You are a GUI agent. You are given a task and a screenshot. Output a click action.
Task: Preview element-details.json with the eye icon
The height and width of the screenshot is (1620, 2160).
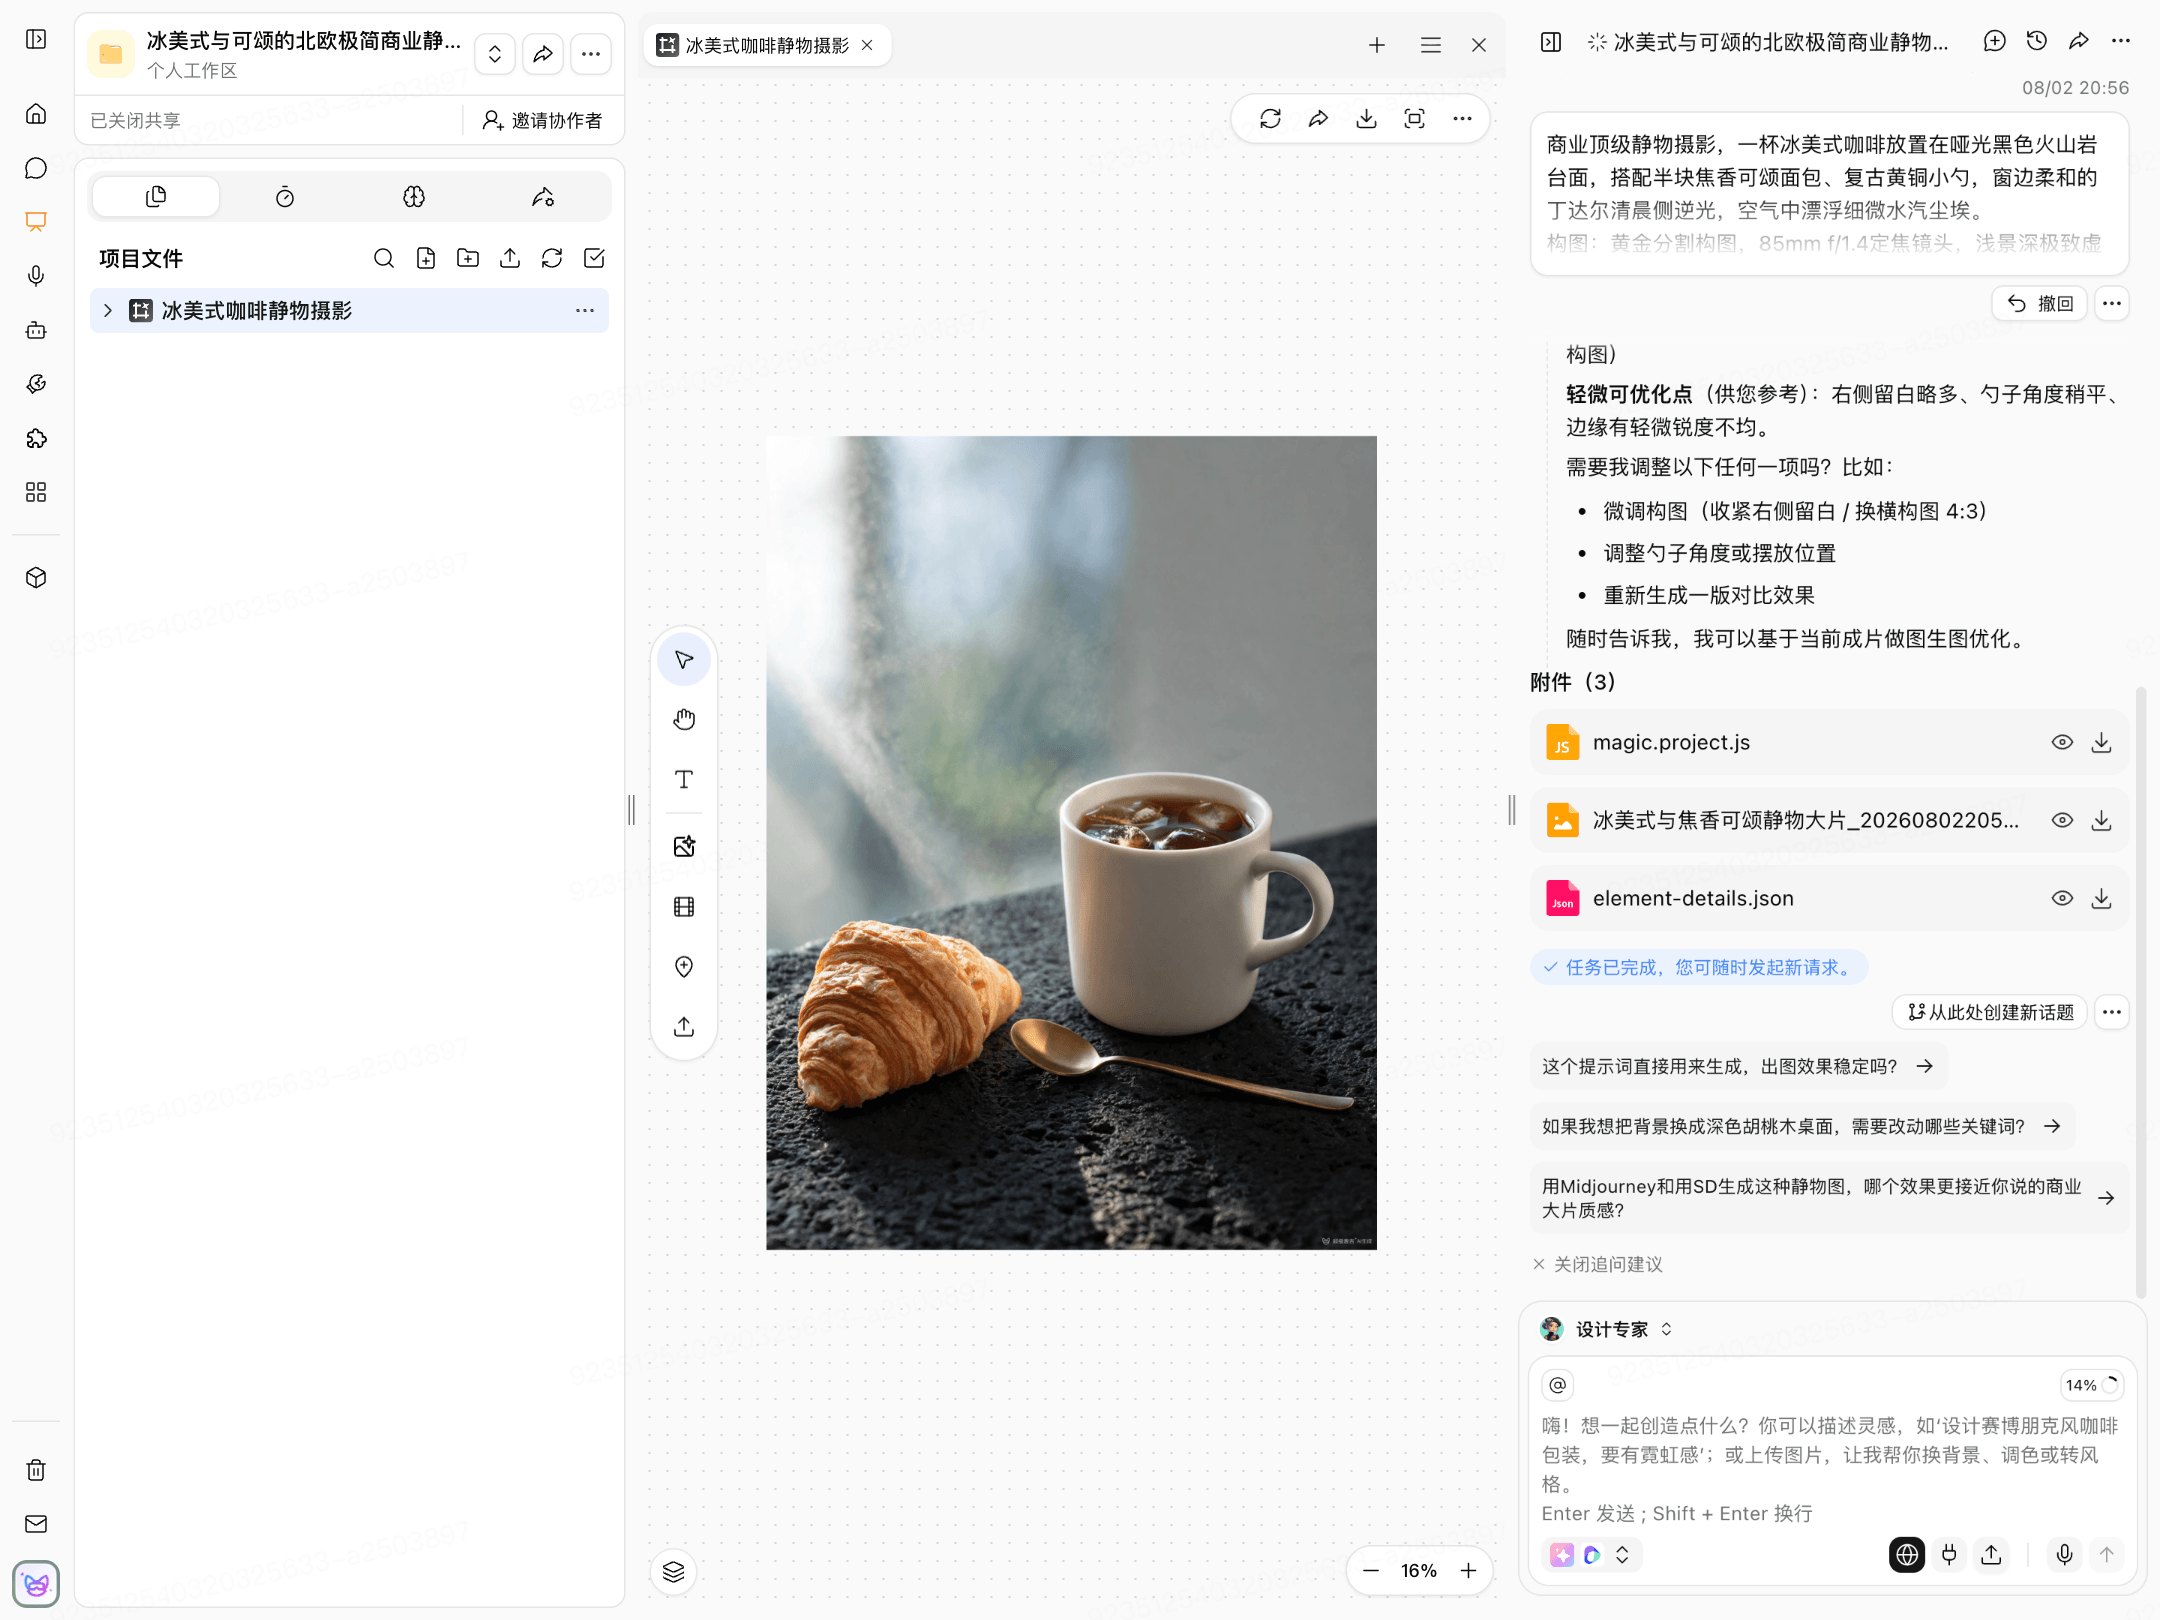(x=2062, y=898)
